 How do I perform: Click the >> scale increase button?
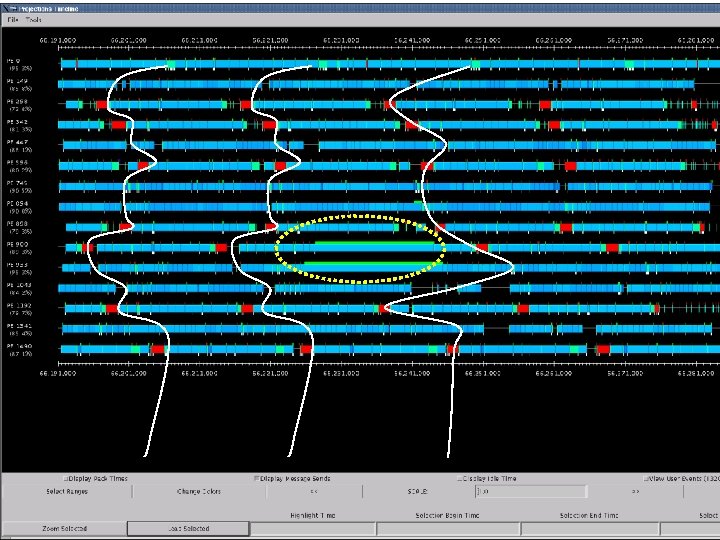636,491
